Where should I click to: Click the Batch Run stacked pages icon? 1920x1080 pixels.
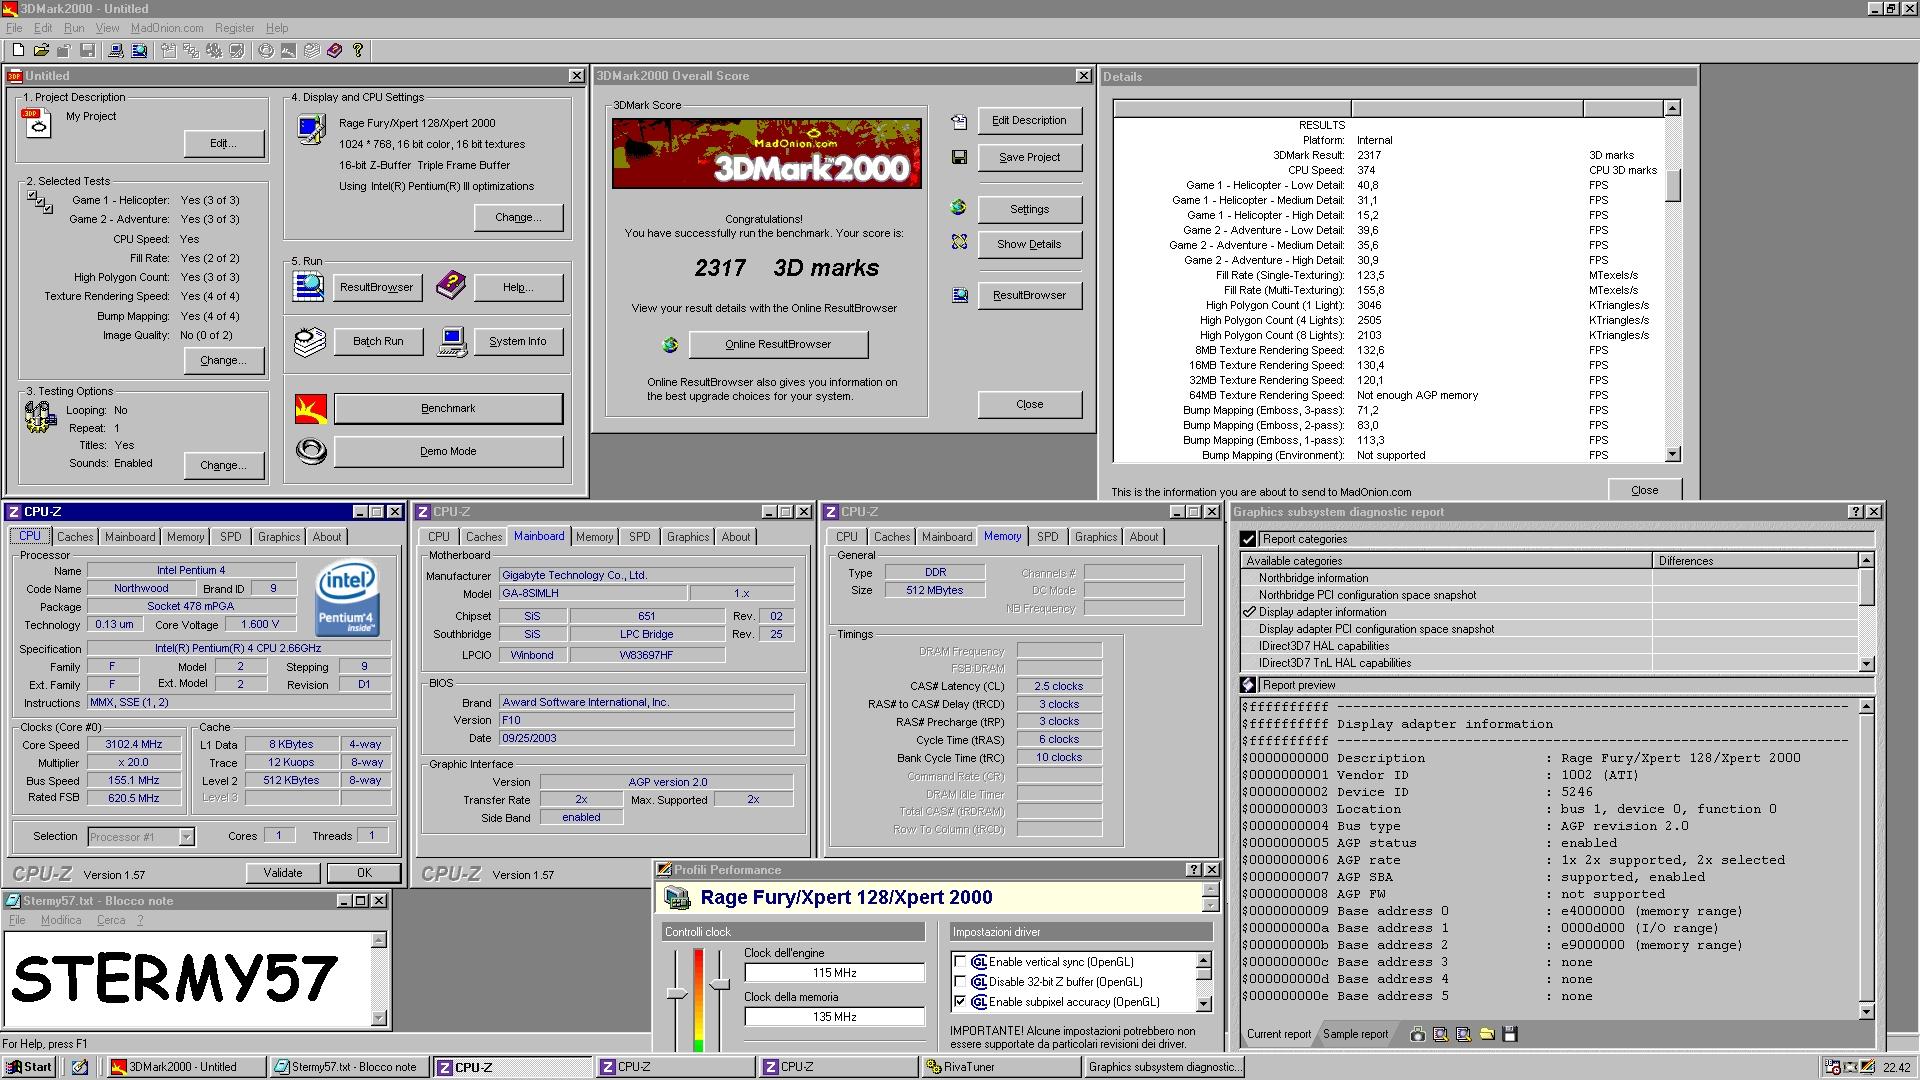310,342
